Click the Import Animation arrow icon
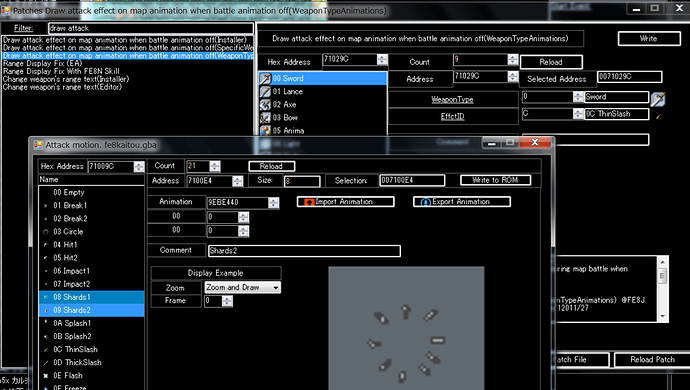 click(309, 202)
